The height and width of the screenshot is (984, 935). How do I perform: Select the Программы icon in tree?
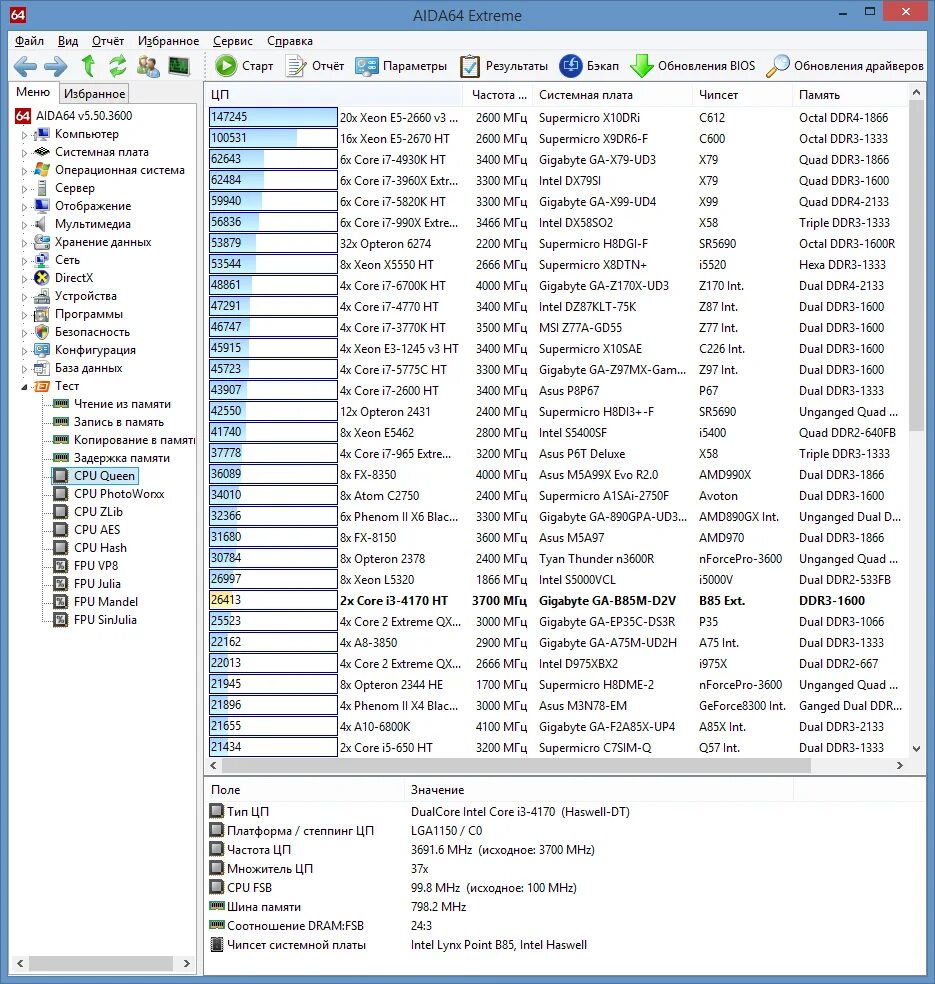click(x=41, y=314)
